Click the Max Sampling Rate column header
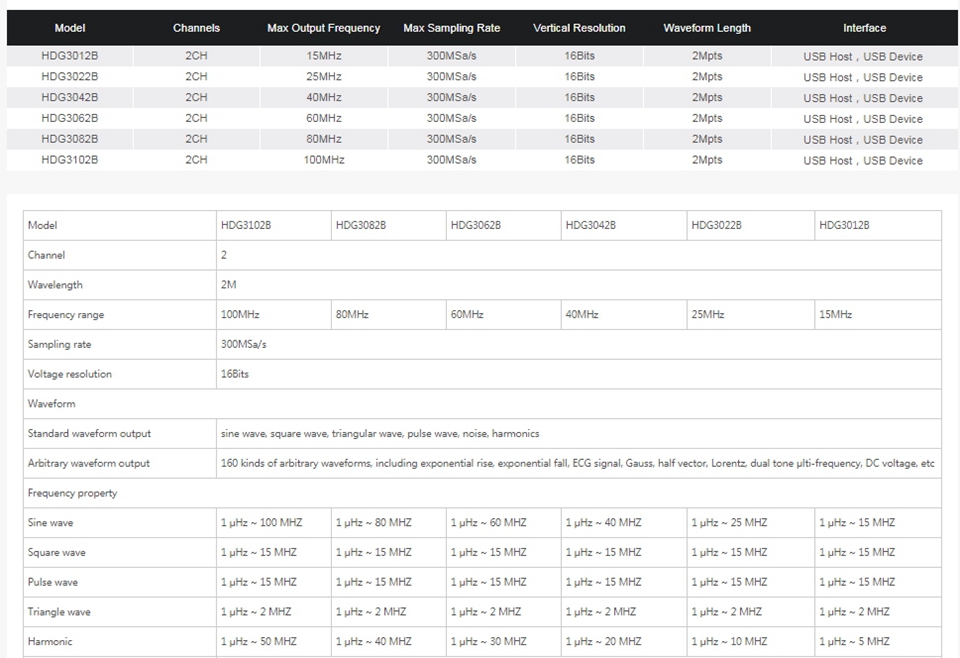Screen dimensions: 960x658 (x=451, y=28)
